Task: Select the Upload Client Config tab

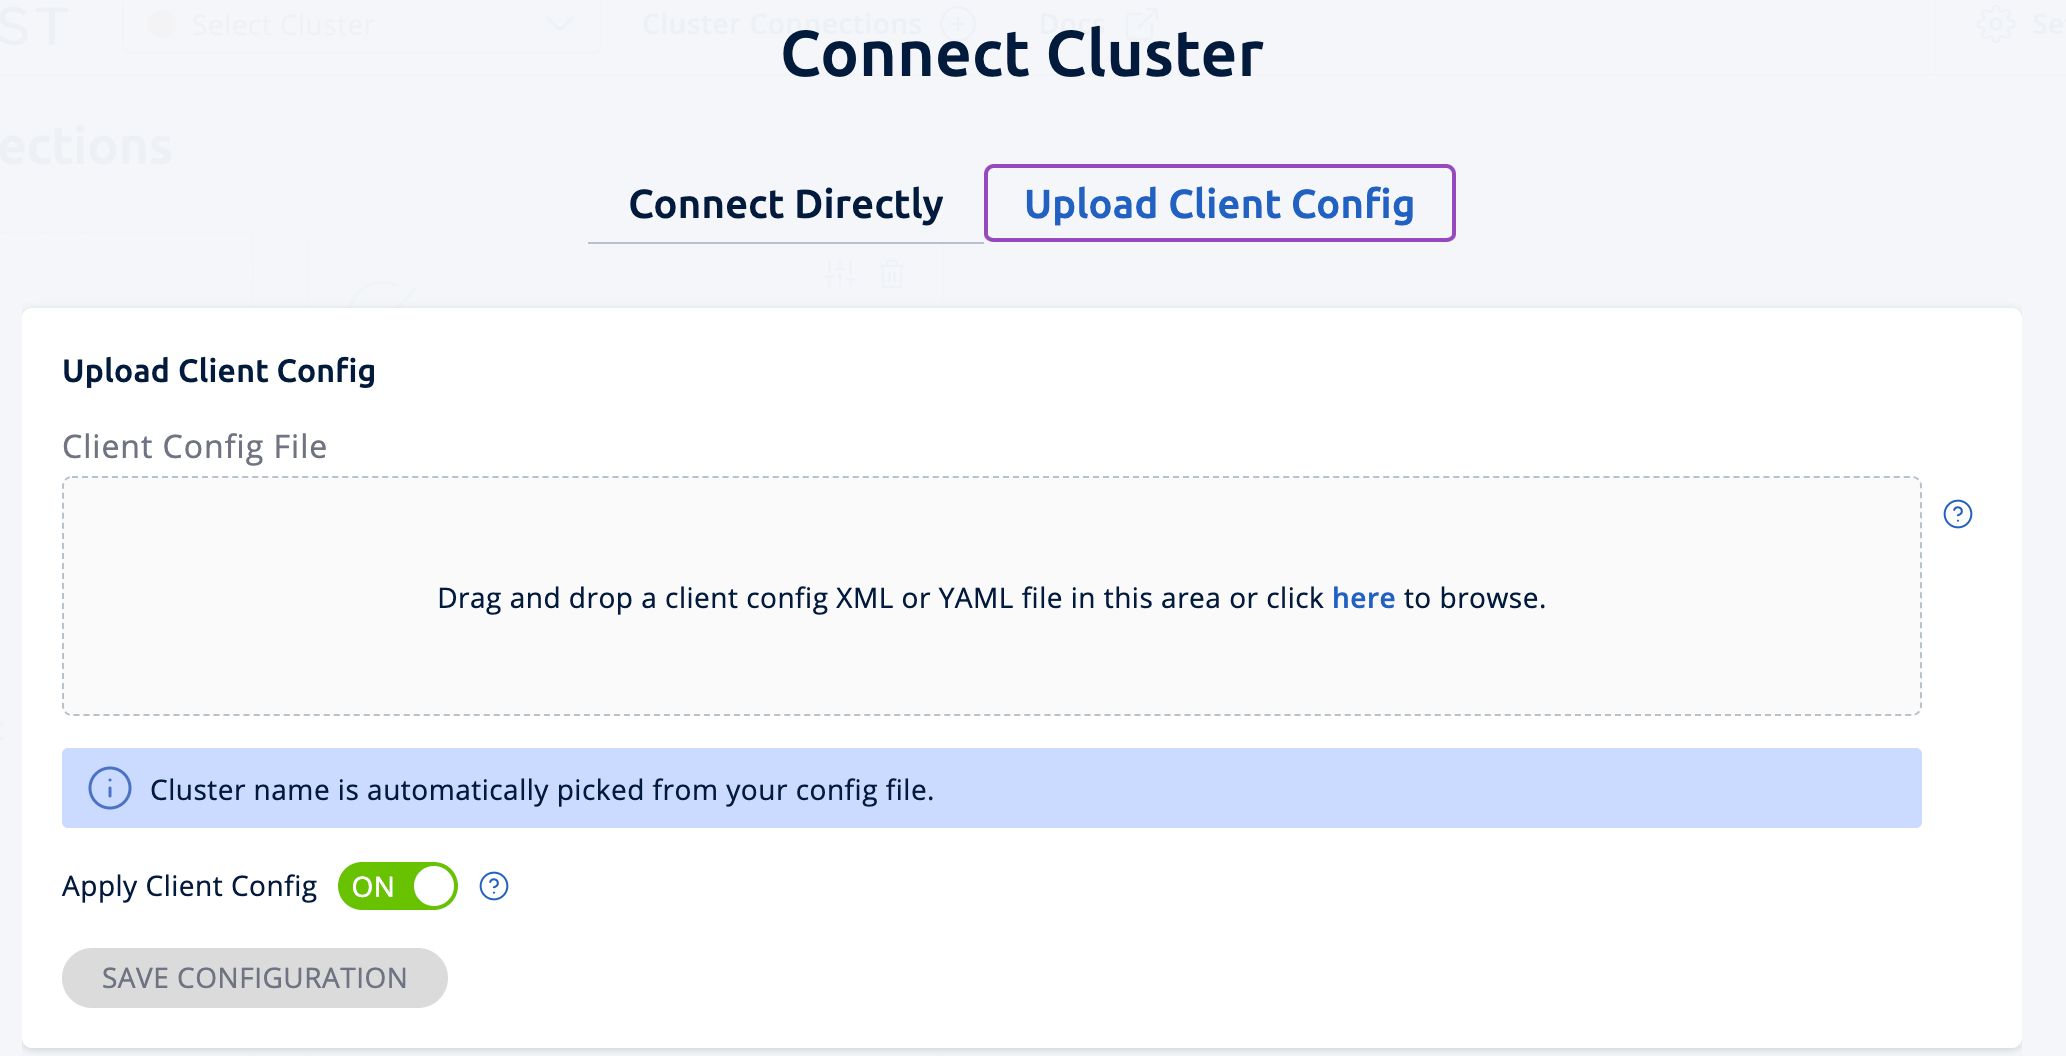Action: [1219, 203]
